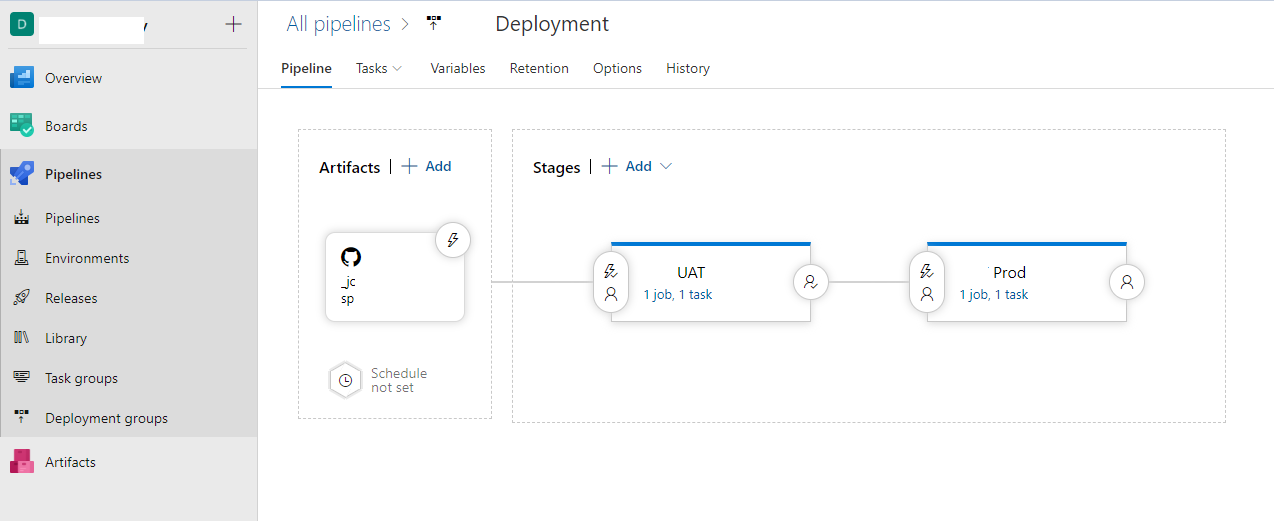Viewport: 1274px width, 521px height.
Task: Open continuous deployment trigger on artifact
Action: (453, 240)
